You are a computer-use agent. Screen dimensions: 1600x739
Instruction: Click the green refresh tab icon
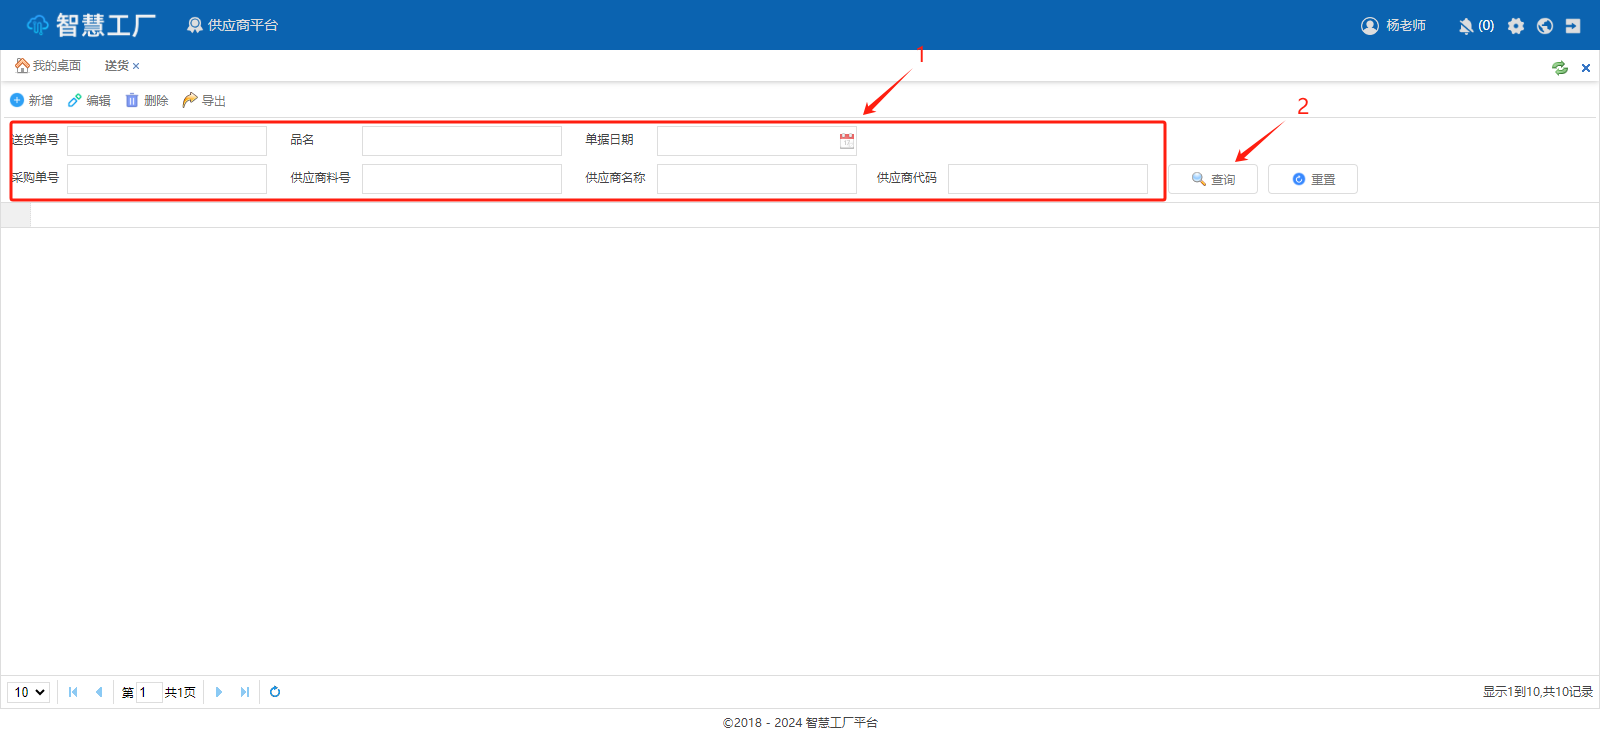(1560, 68)
